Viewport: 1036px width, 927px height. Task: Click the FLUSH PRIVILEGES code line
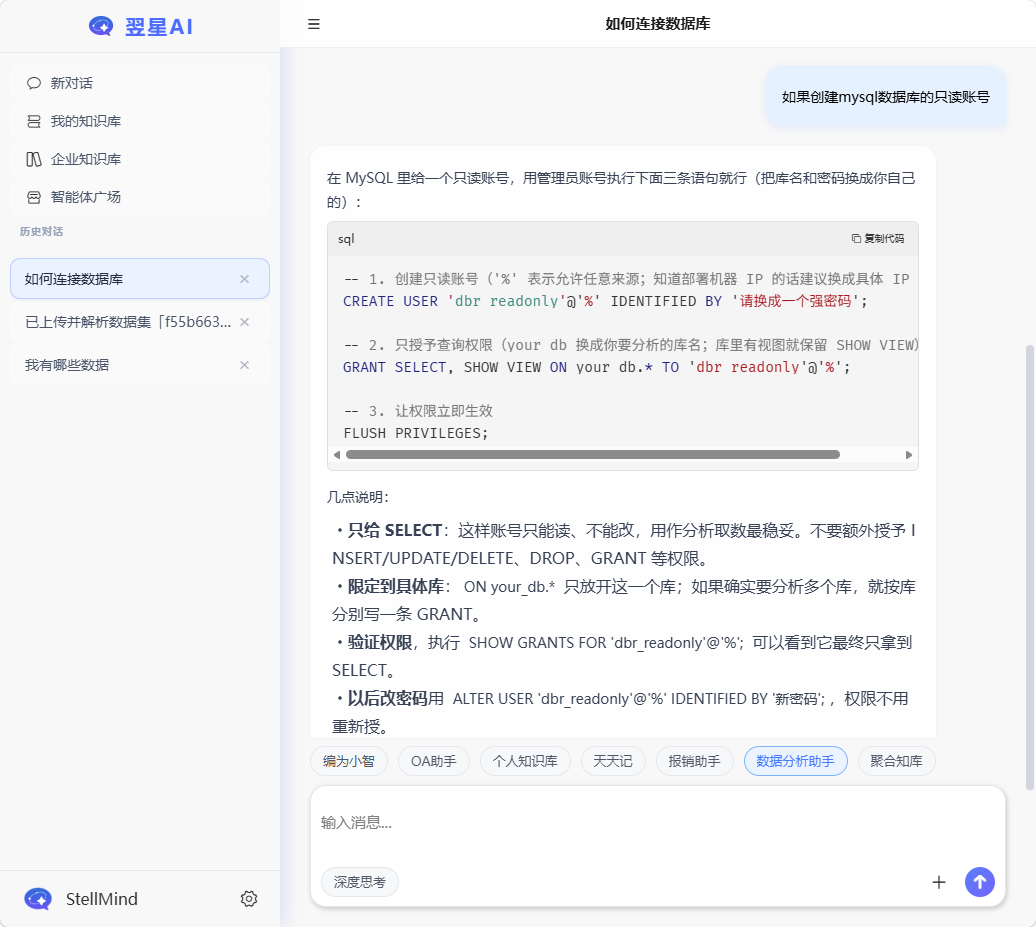point(416,433)
